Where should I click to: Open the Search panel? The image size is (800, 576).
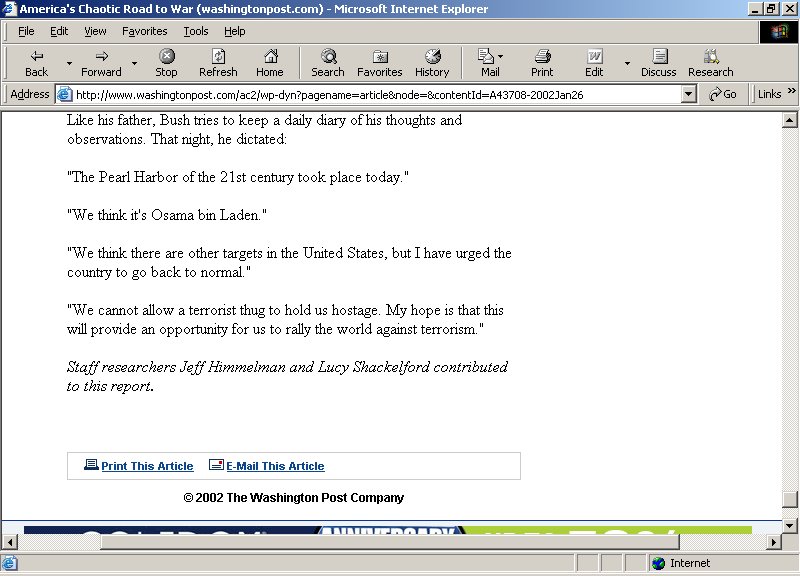tap(327, 63)
